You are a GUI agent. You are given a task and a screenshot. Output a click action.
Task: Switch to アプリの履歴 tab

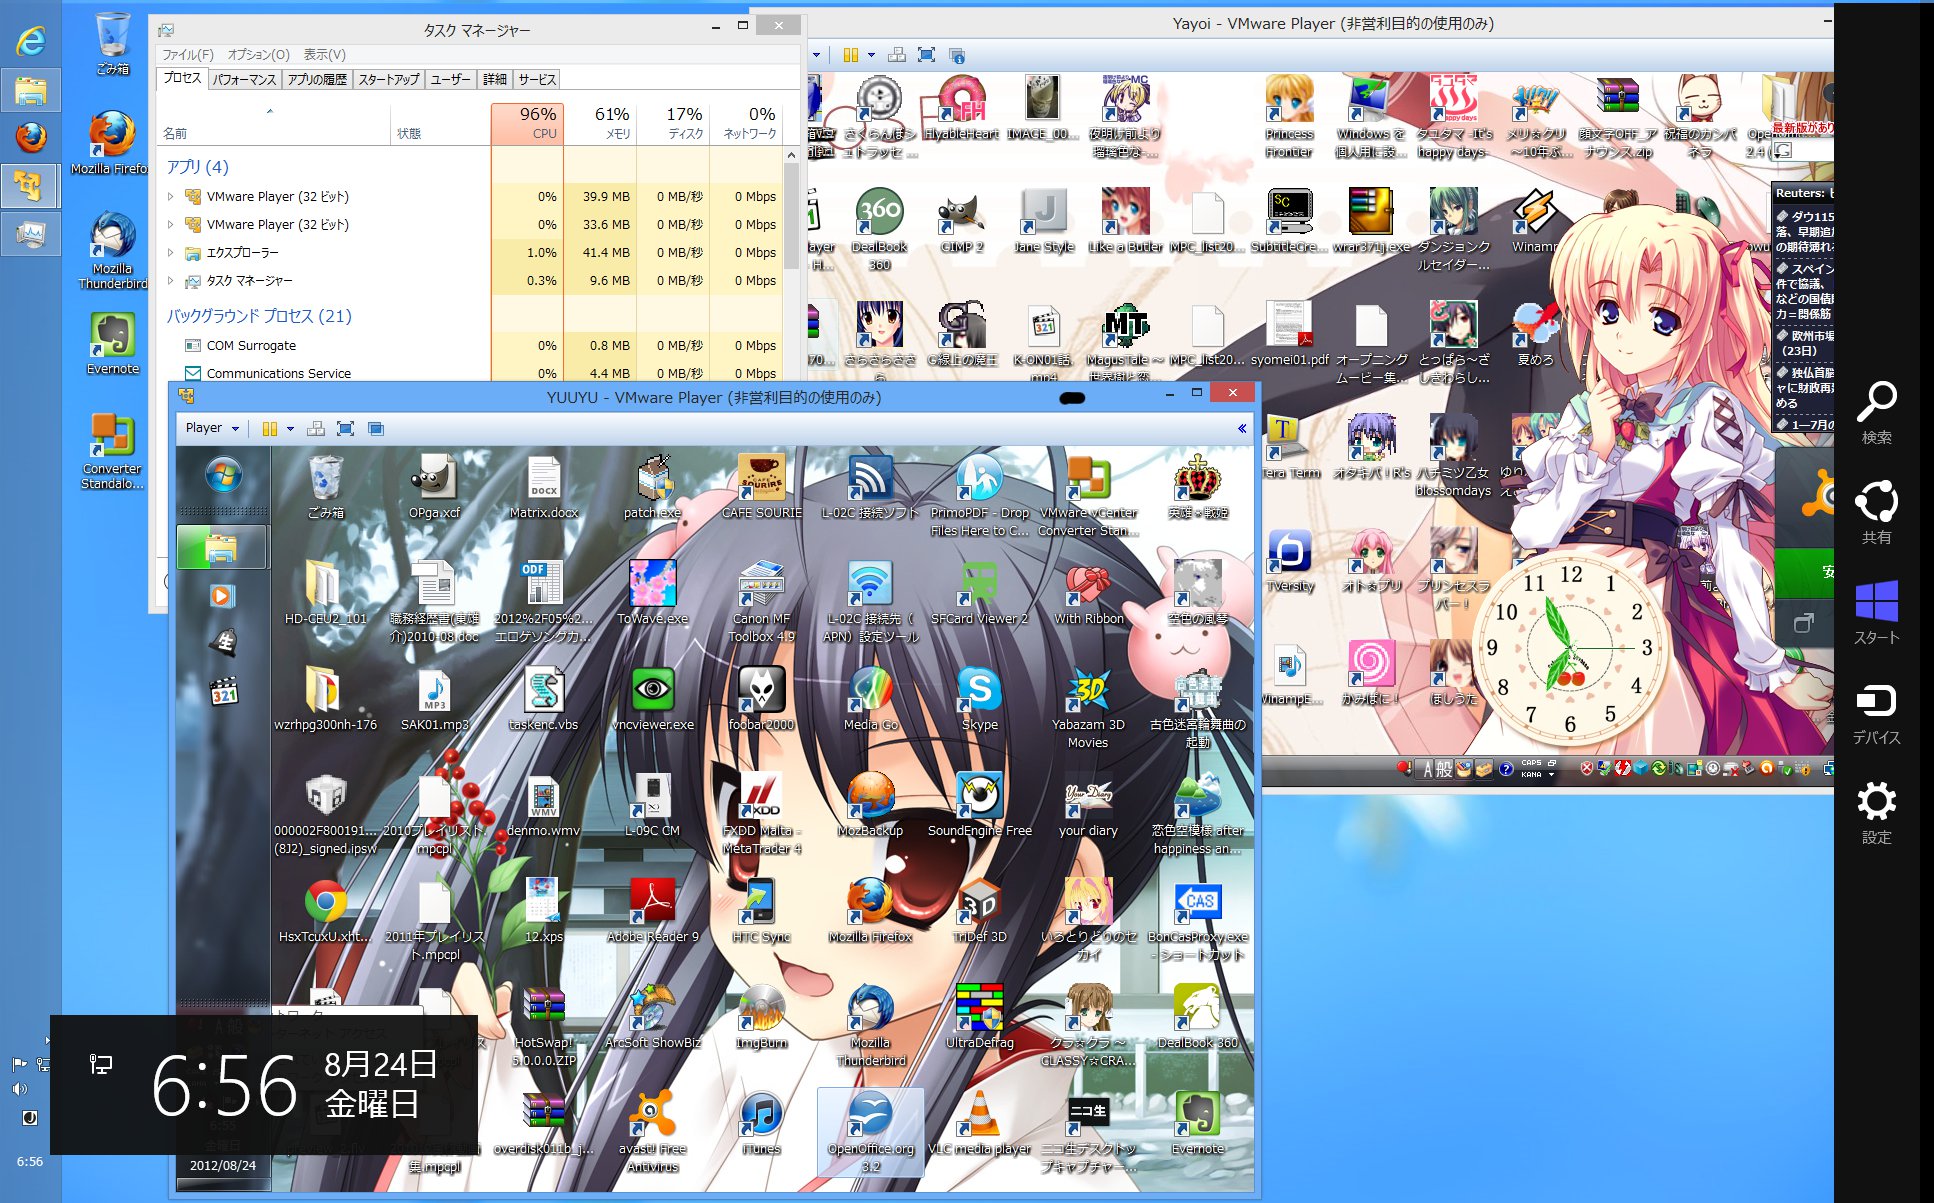pos(317,79)
